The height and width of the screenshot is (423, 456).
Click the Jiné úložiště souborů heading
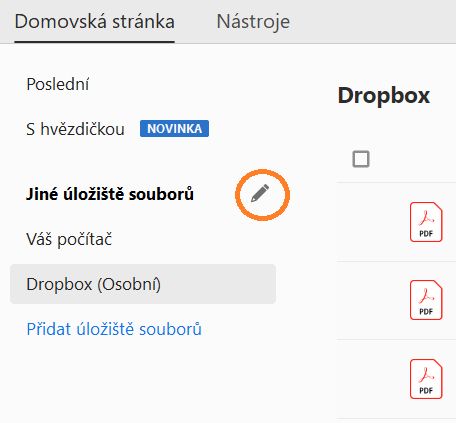click(x=110, y=194)
